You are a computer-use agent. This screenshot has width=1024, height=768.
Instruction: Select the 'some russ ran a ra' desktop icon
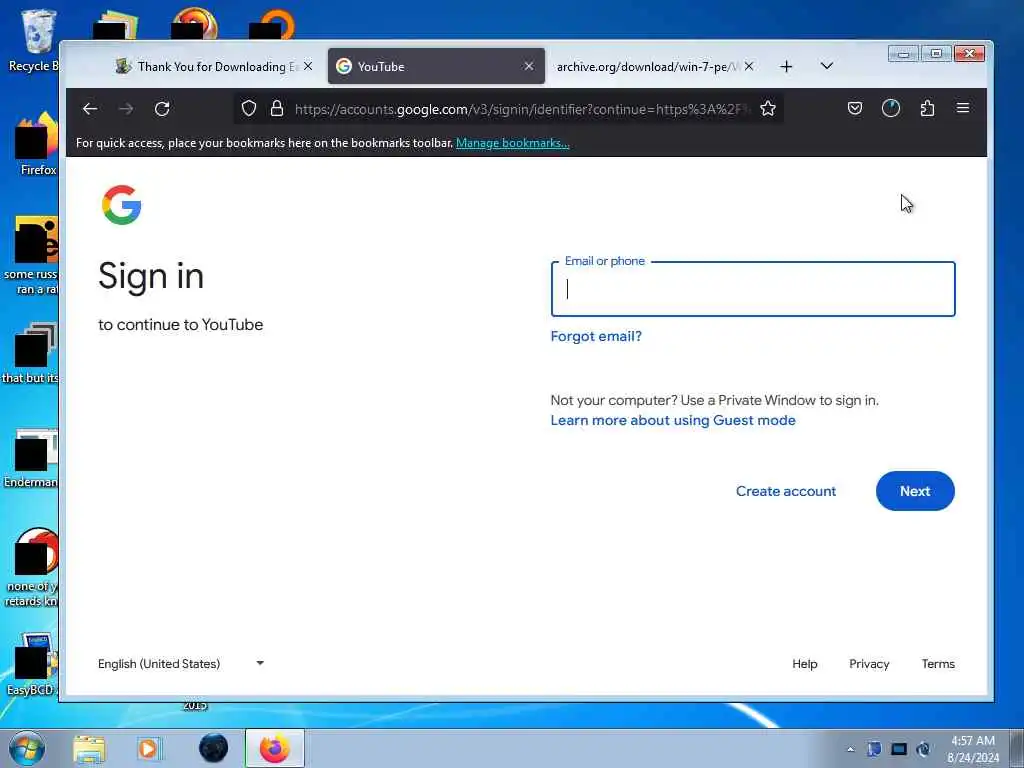point(31,256)
